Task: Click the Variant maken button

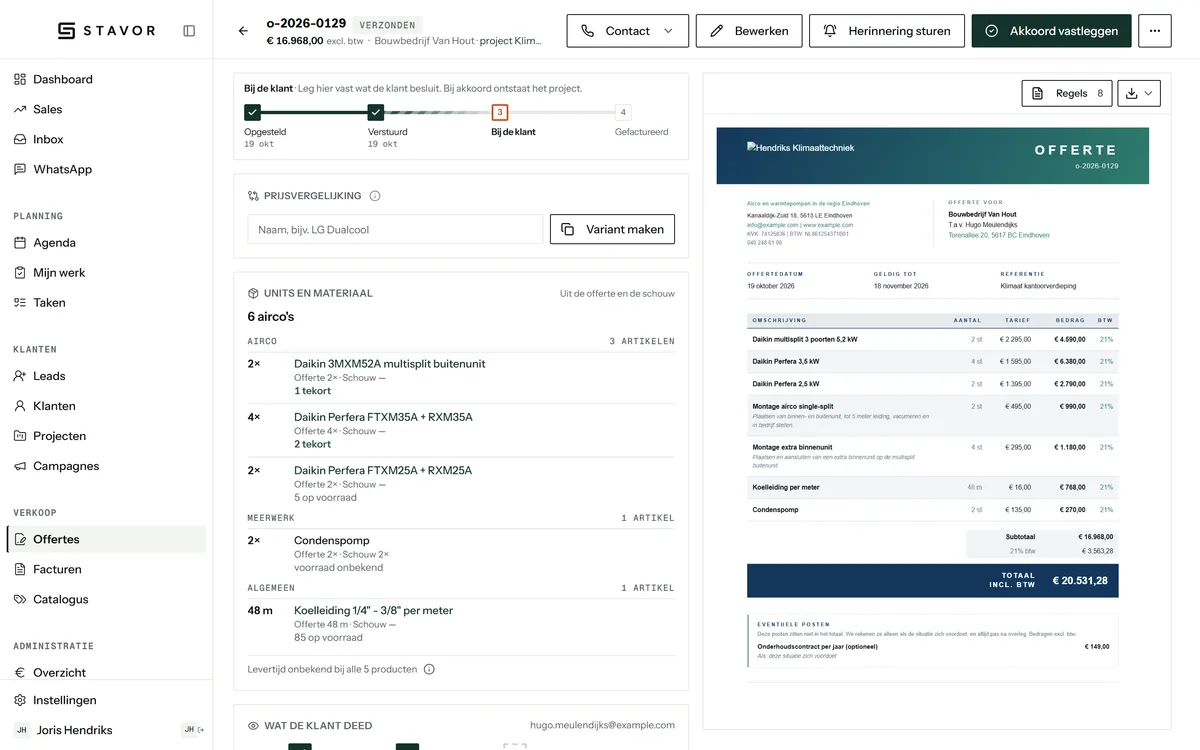Action: click(x=613, y=229)
